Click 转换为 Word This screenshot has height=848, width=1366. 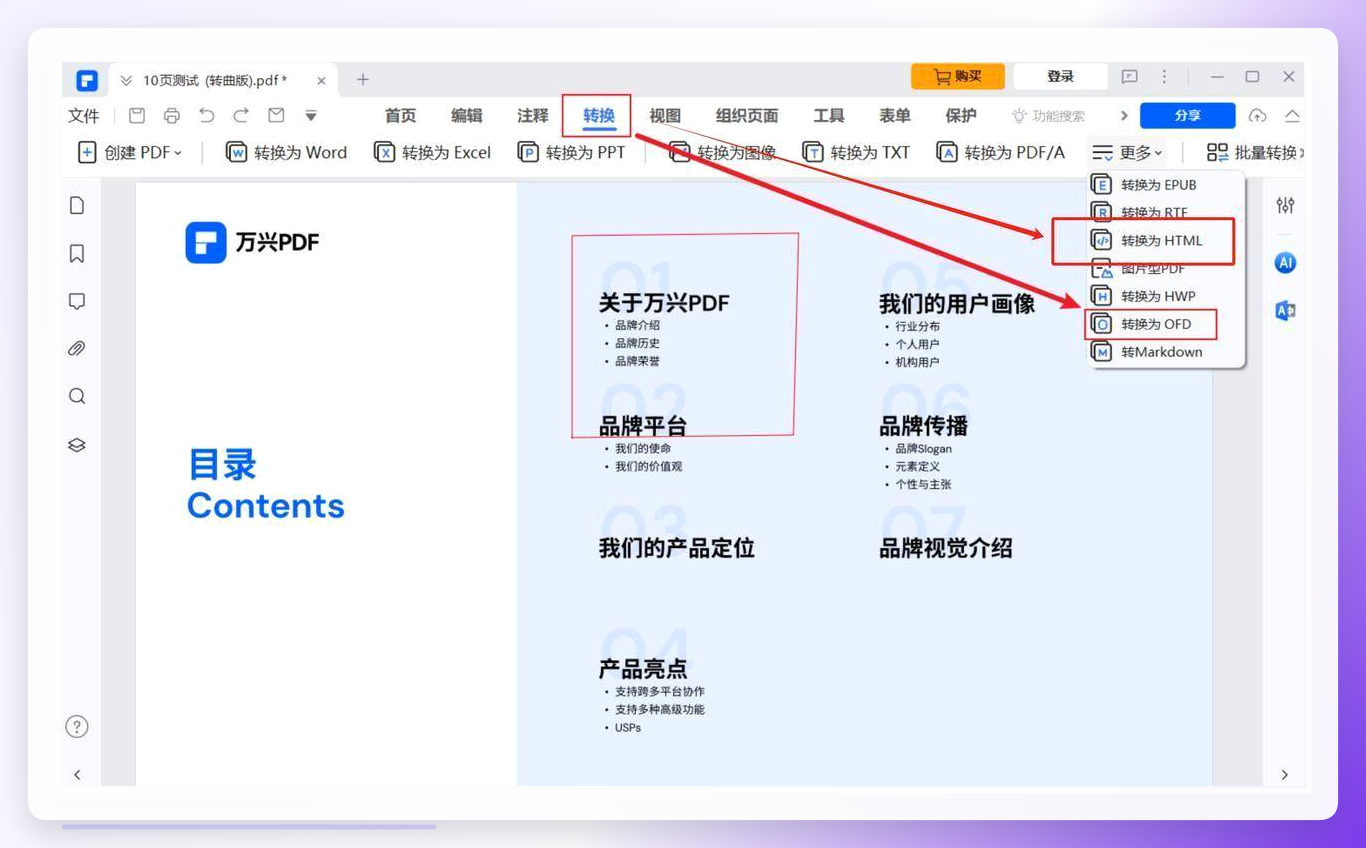[x=286, y=152]
